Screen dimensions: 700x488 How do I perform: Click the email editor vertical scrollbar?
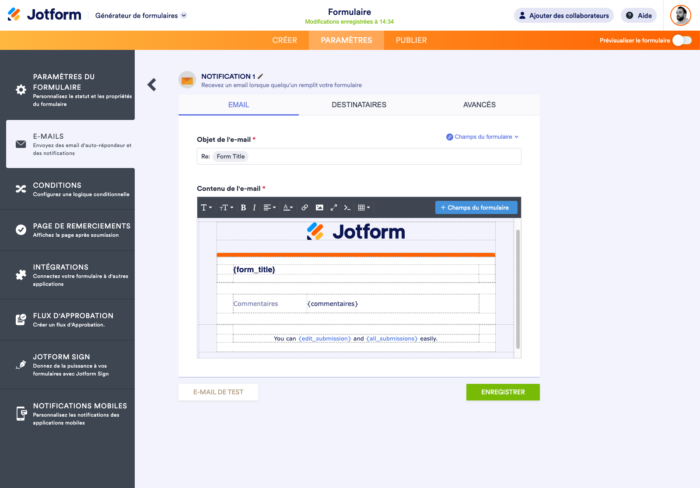point(518,289)
